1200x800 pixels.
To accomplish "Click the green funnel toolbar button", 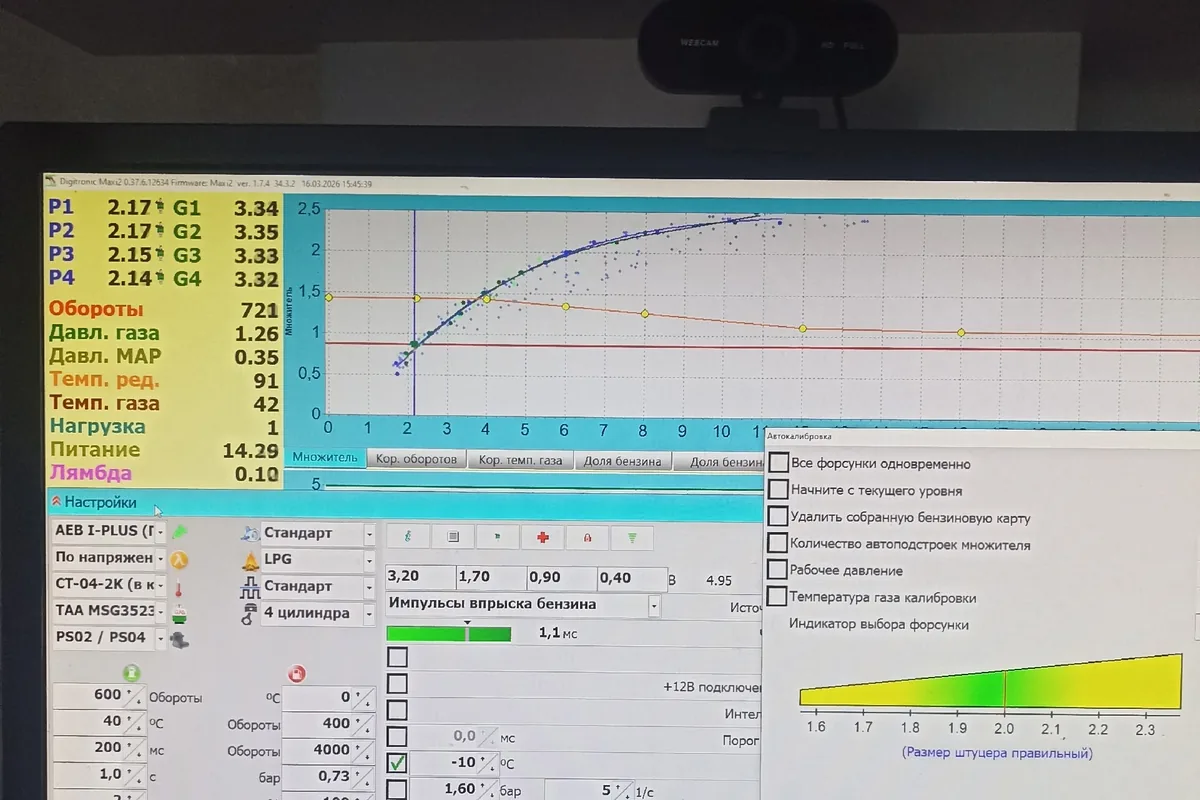I will pos(632,537).
